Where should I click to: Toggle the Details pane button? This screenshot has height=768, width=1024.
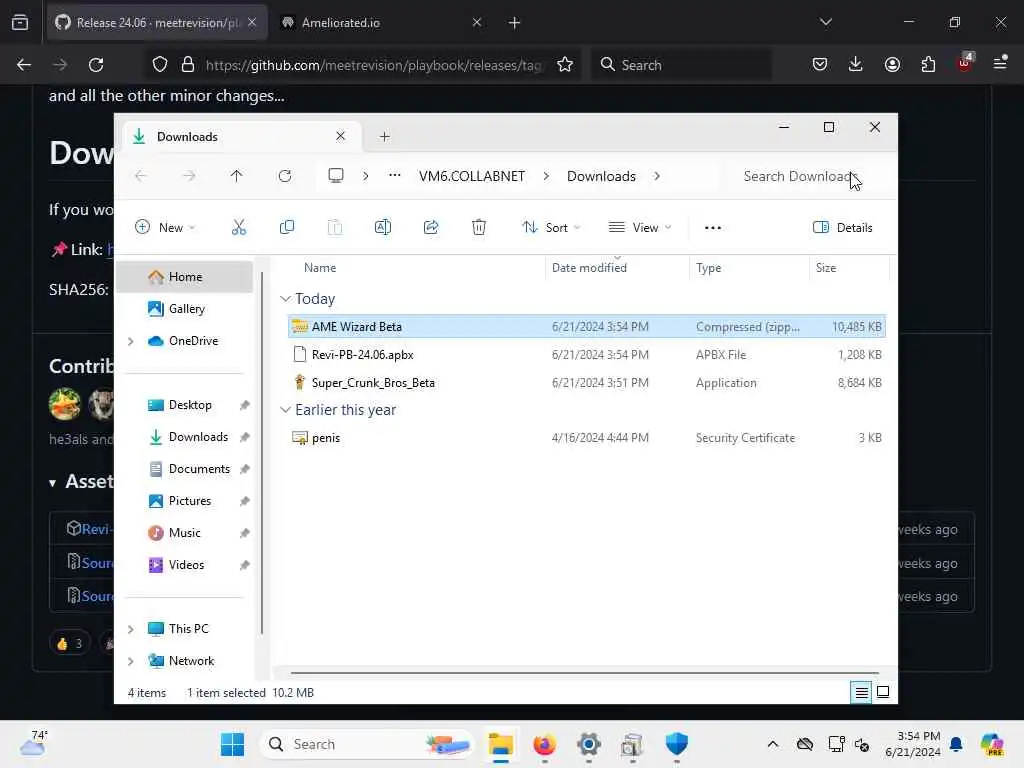coord(843,227)
